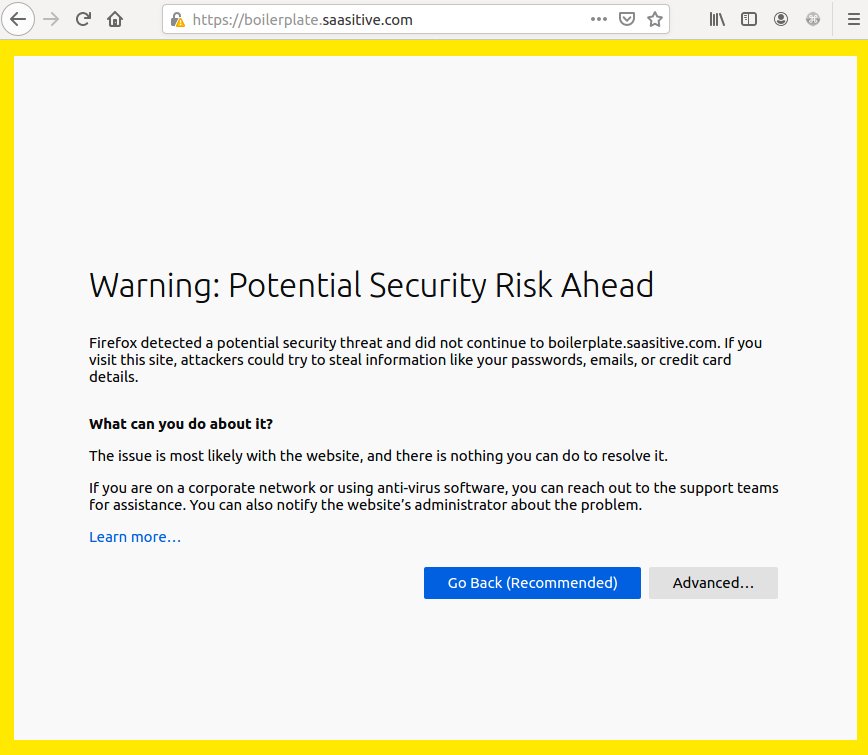Click the Forward arrow button

[51, 19]
